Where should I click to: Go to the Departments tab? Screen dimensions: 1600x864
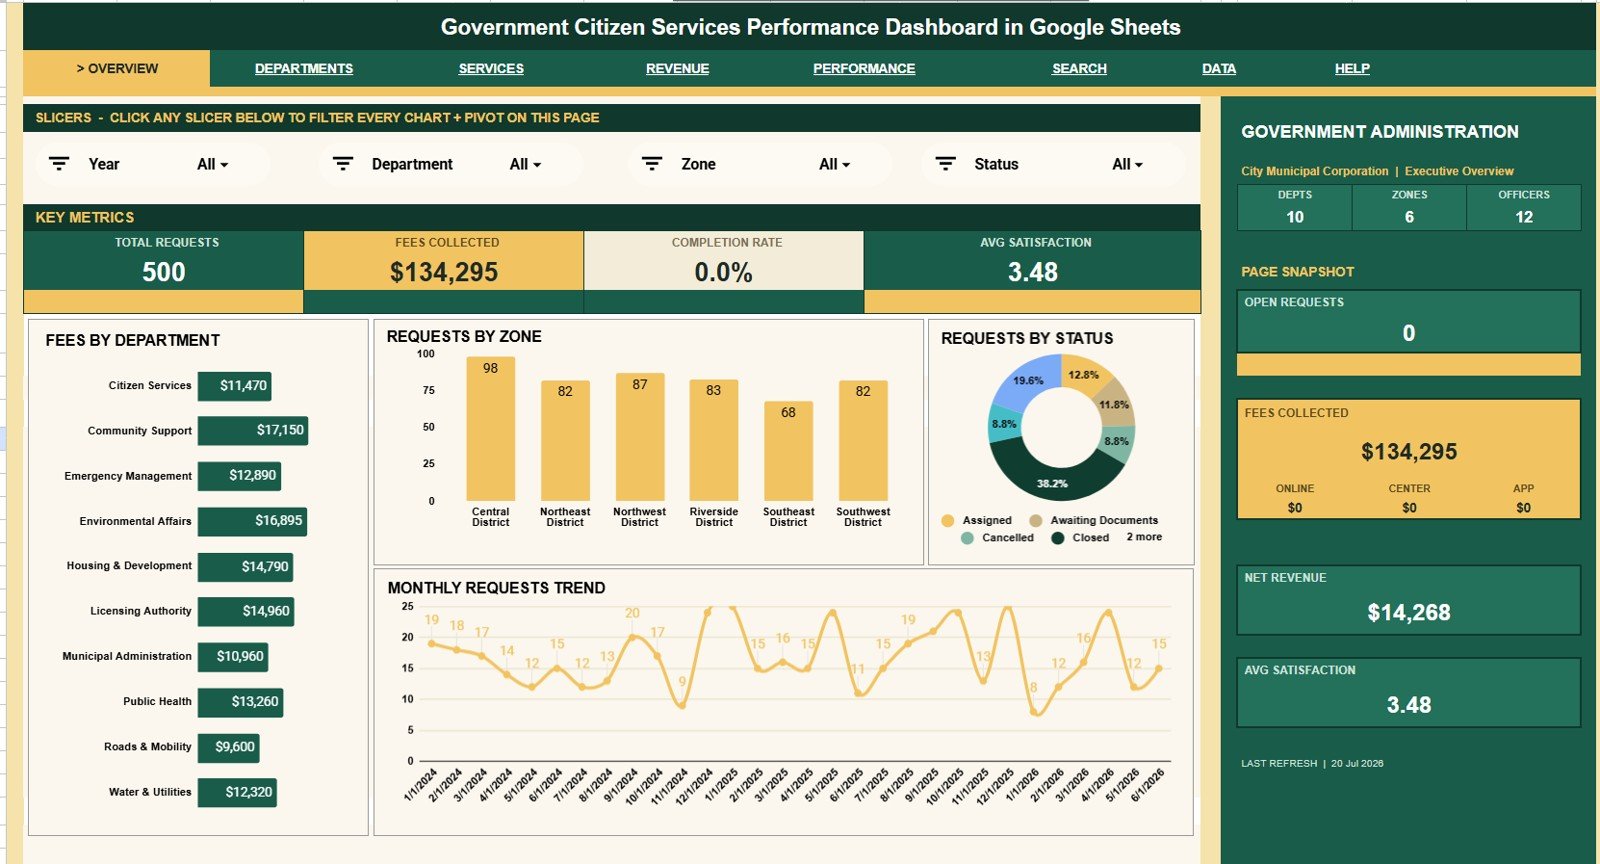304,68
